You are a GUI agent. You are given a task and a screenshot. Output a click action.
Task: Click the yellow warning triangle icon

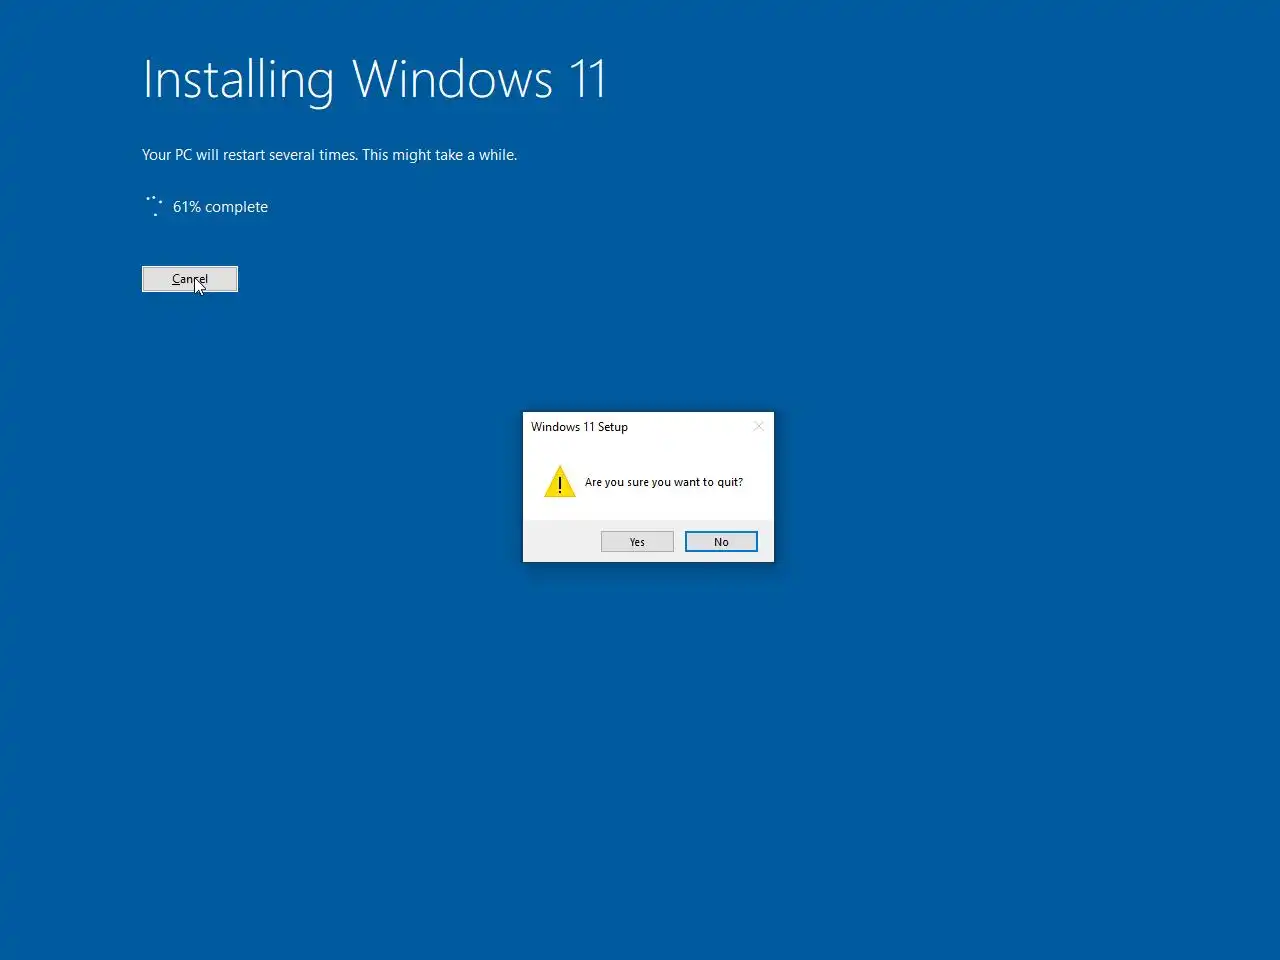560,482
